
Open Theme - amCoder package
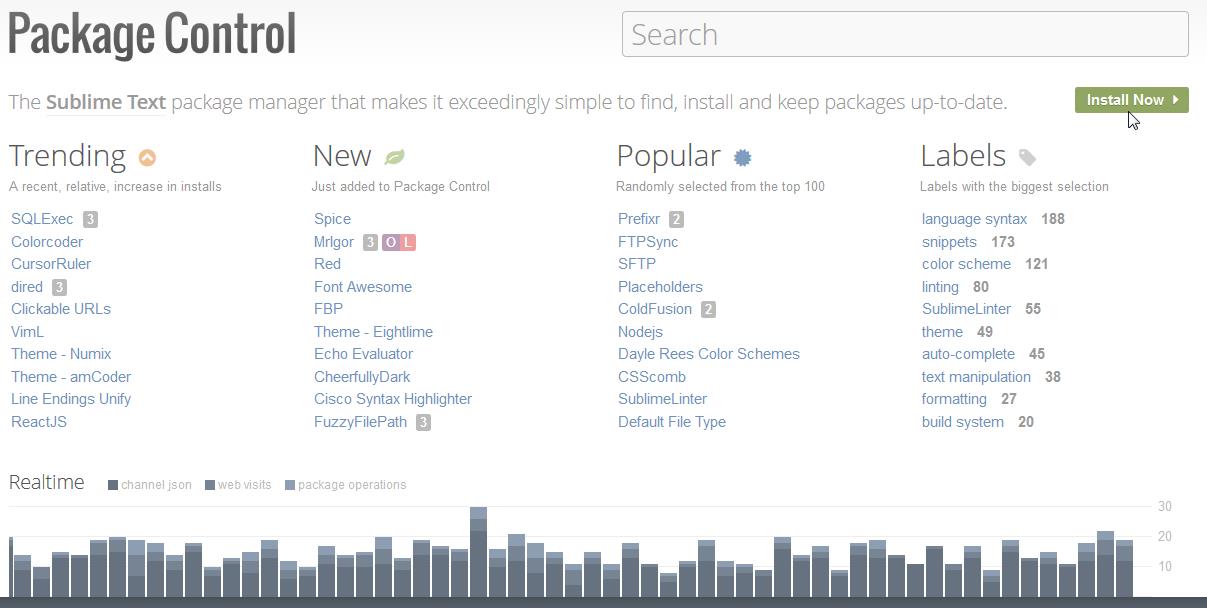pos(71,377)
